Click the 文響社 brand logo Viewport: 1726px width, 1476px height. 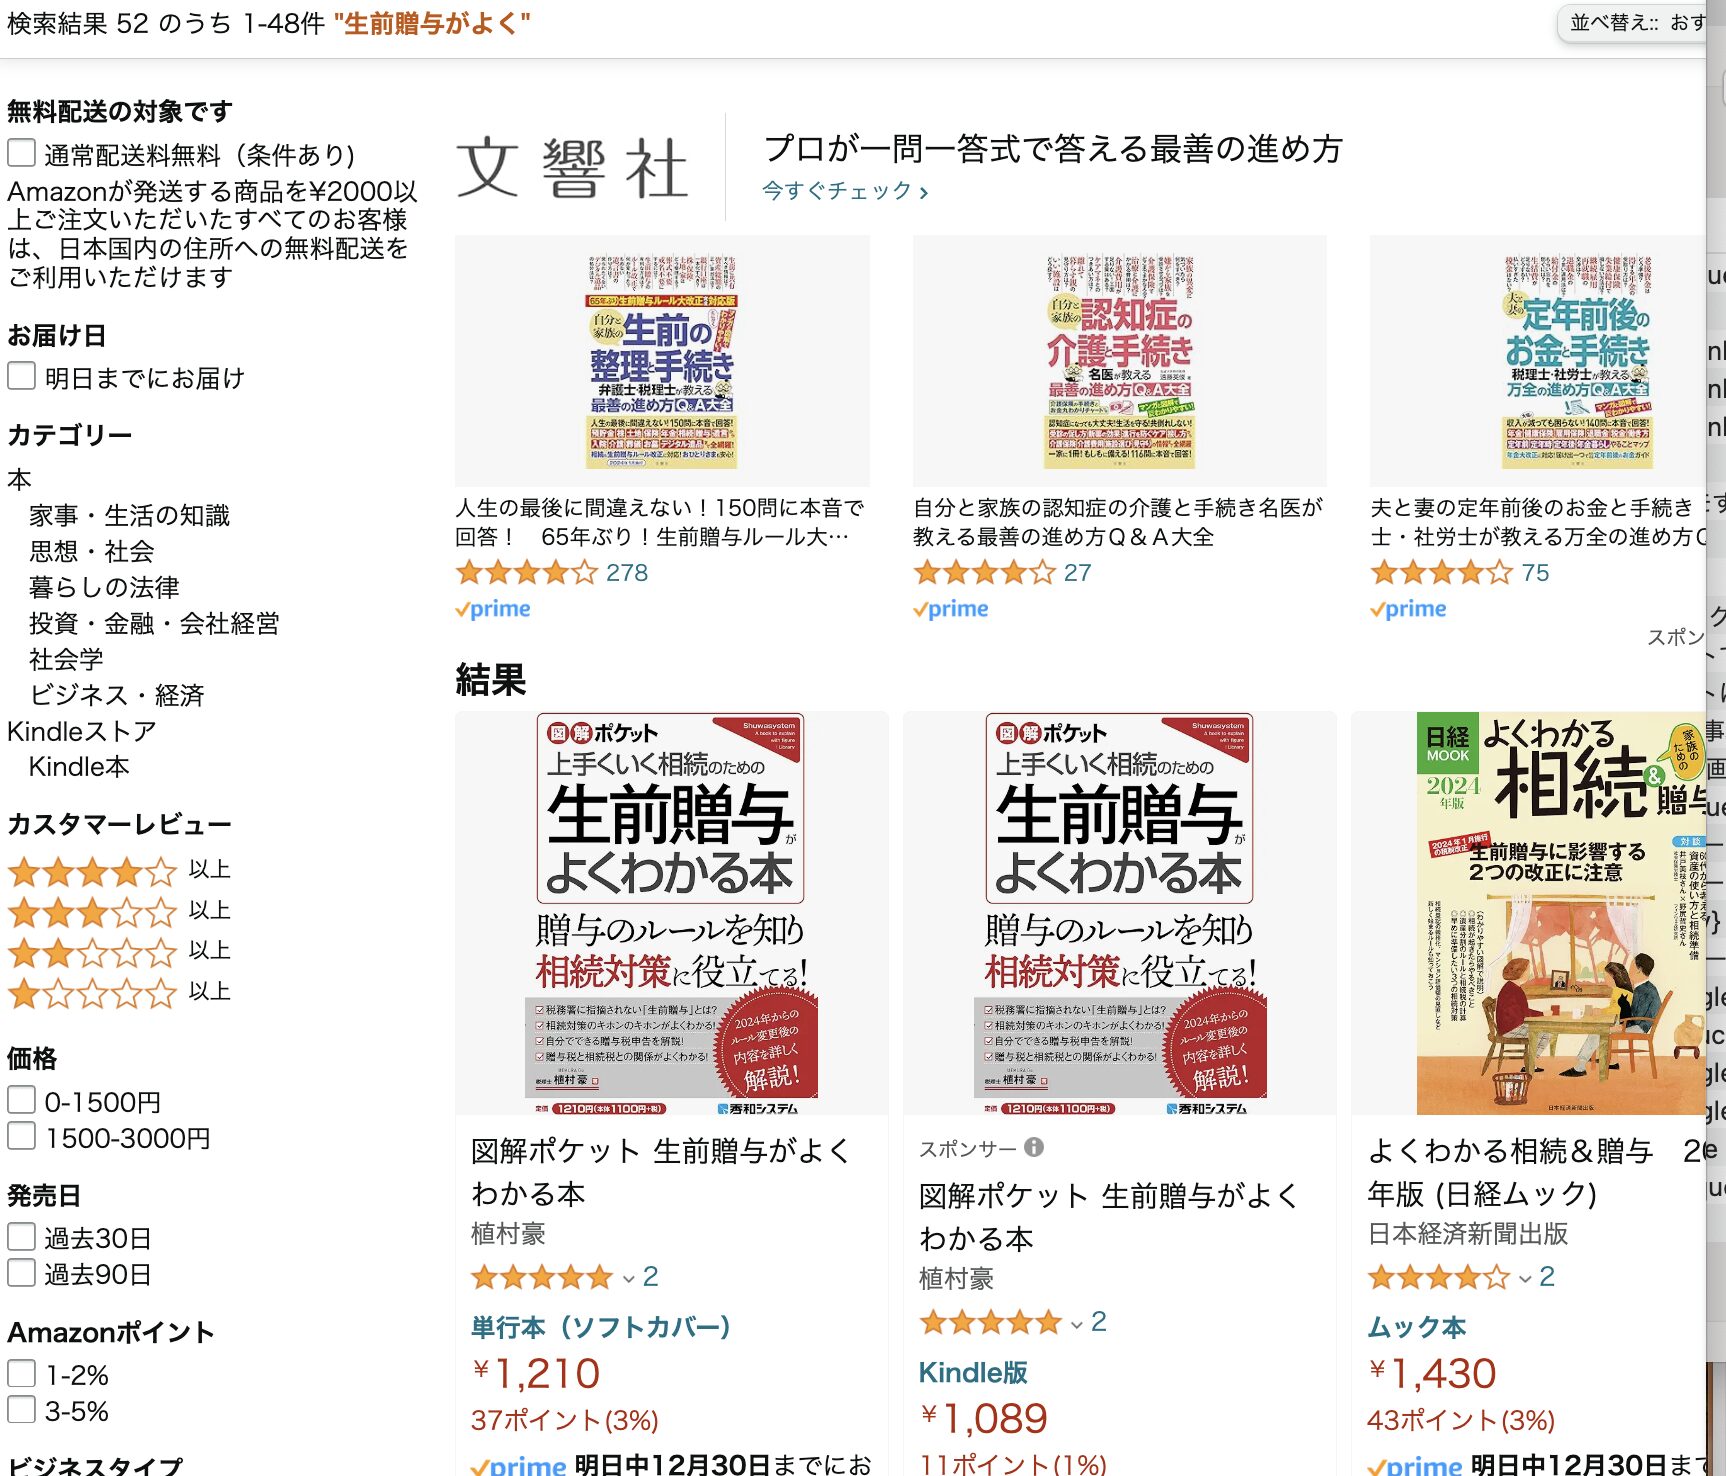tap(574, 168)
